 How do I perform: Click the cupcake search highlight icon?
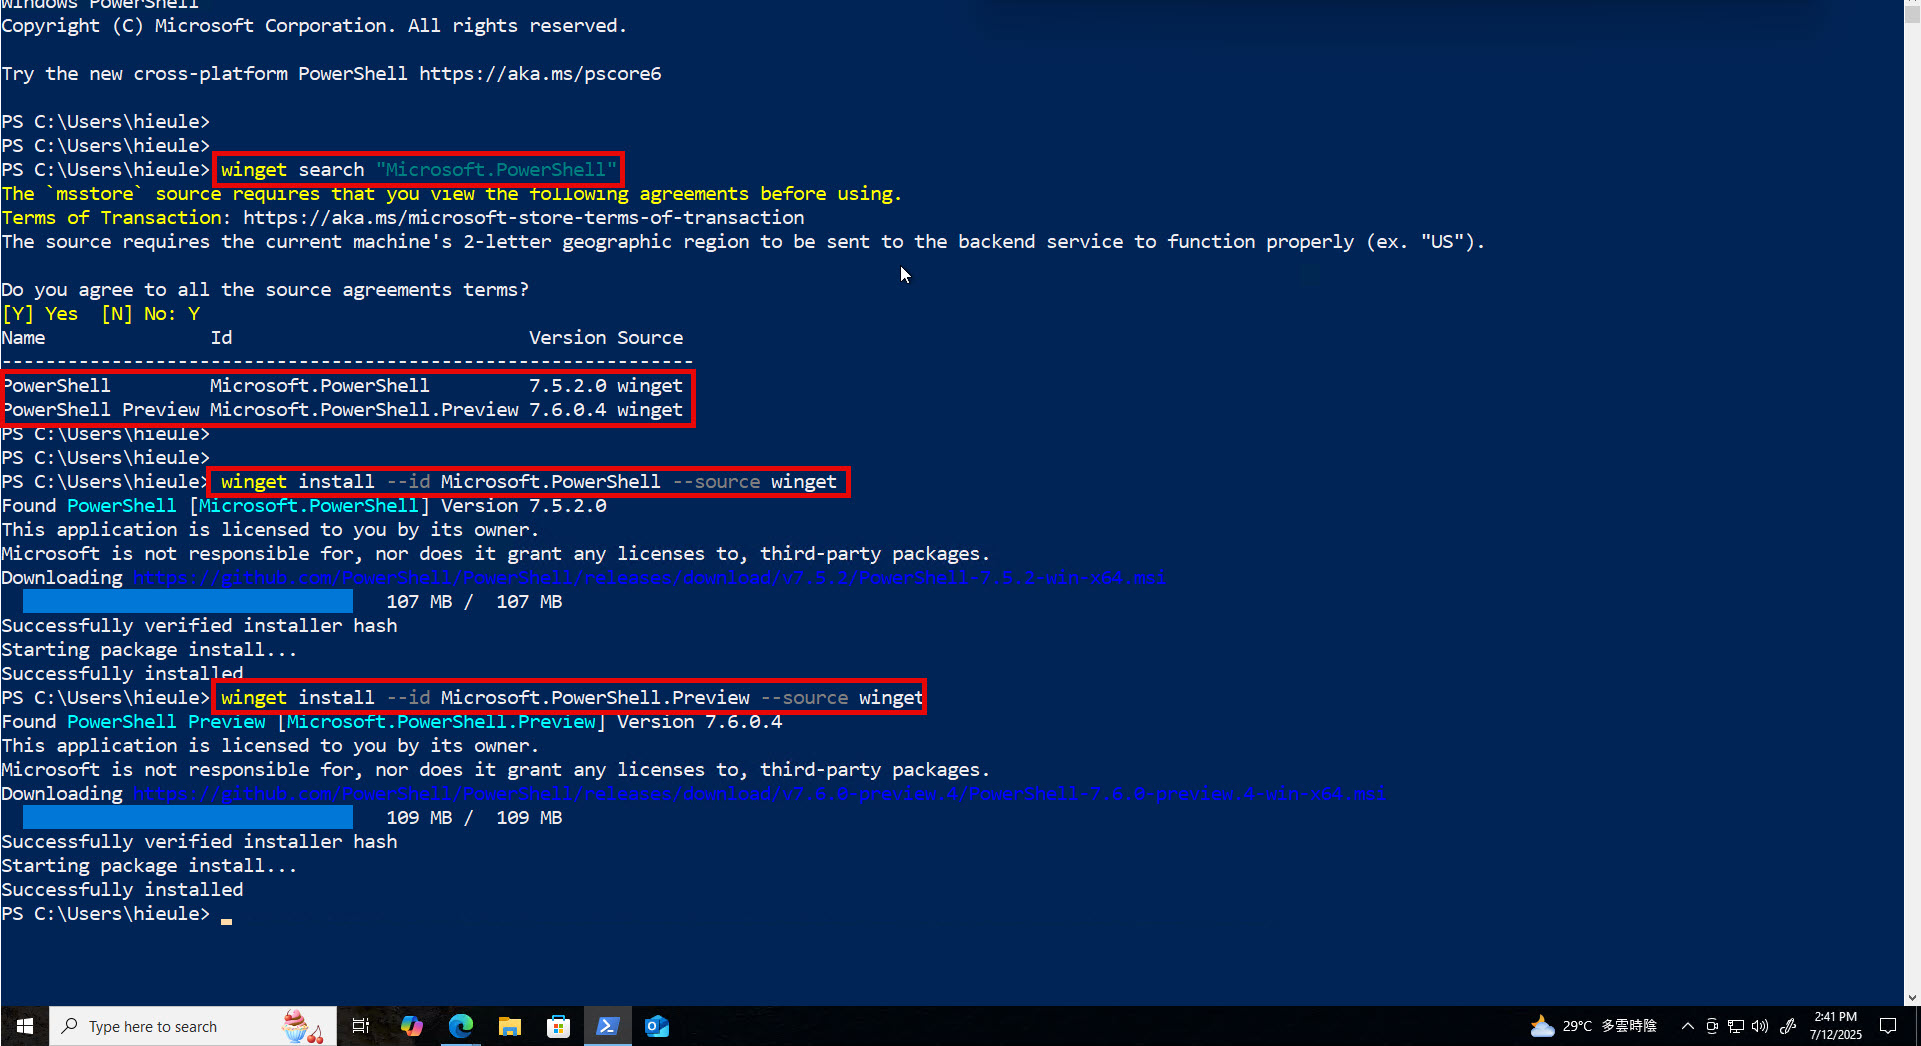tap(301, 1026)
